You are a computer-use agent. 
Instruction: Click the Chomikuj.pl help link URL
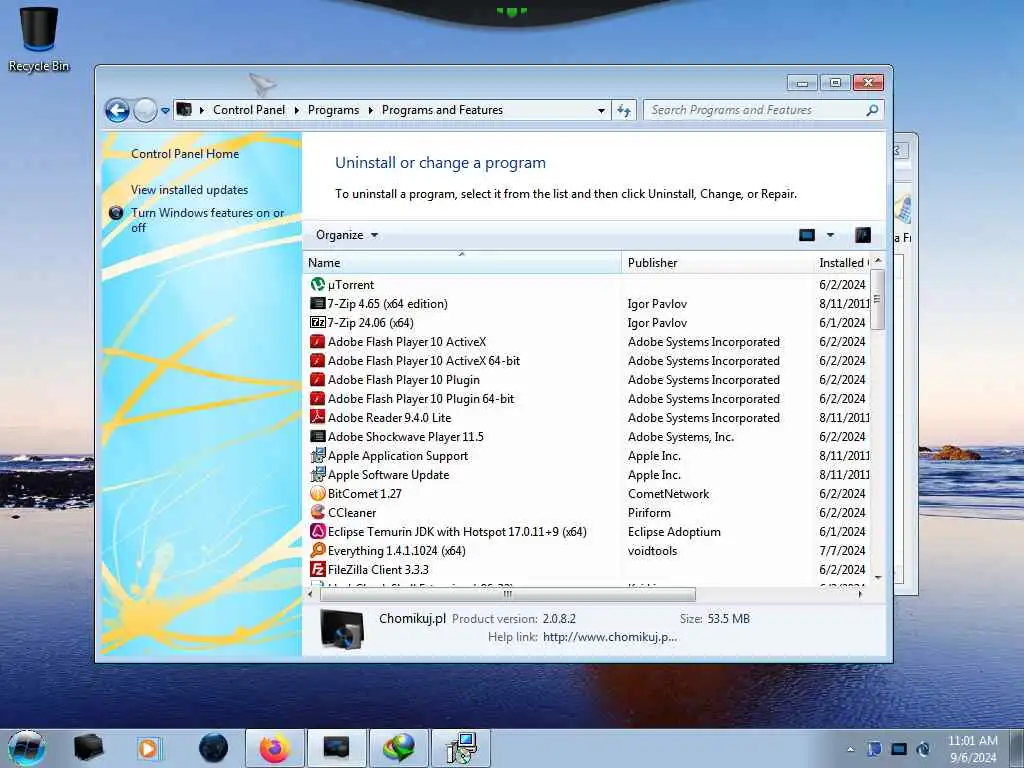click(610, 637)
